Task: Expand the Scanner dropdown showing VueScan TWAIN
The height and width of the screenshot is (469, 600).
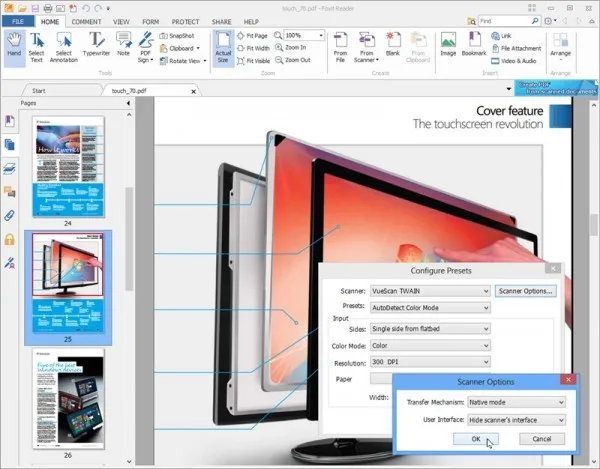Action: [430, 291]
